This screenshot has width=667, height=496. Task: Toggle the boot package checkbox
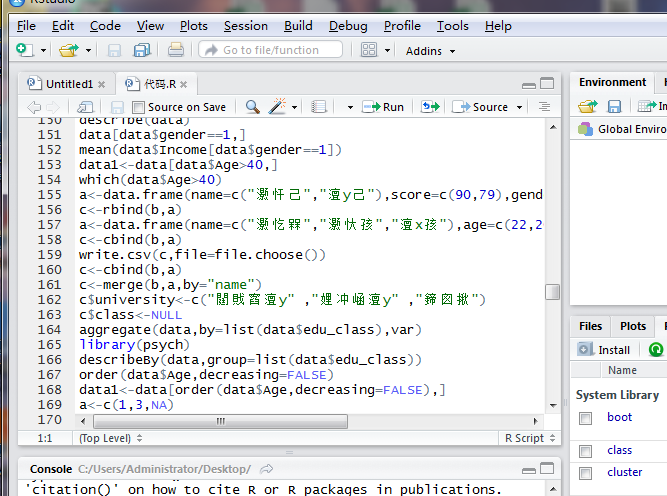point(585,418)
